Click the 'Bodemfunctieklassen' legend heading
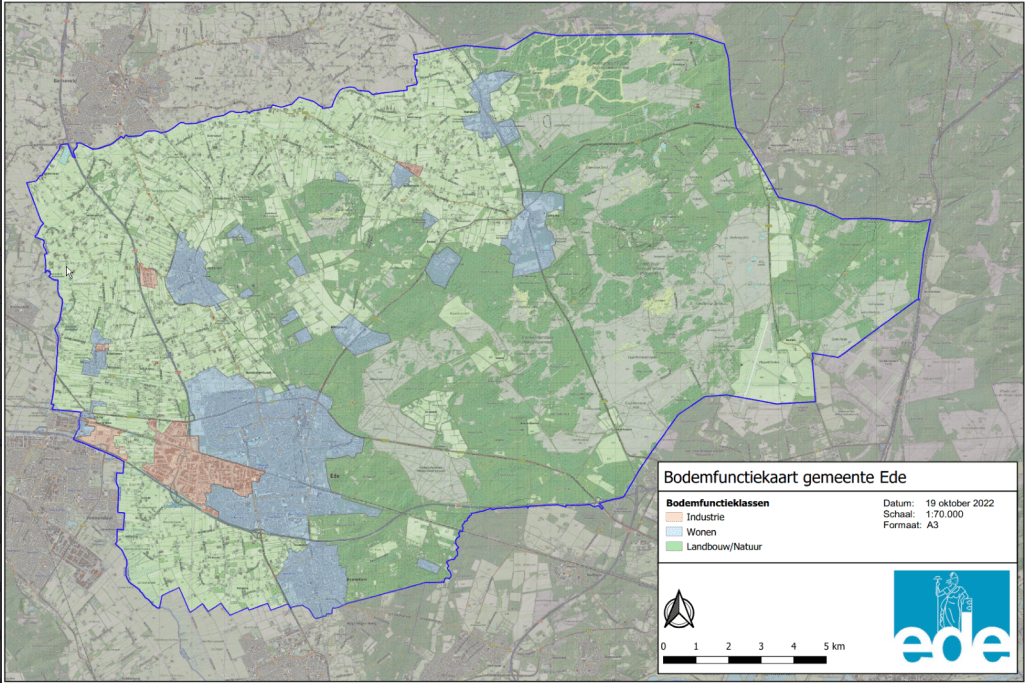 pyautogui.click(x=716, y=503)
